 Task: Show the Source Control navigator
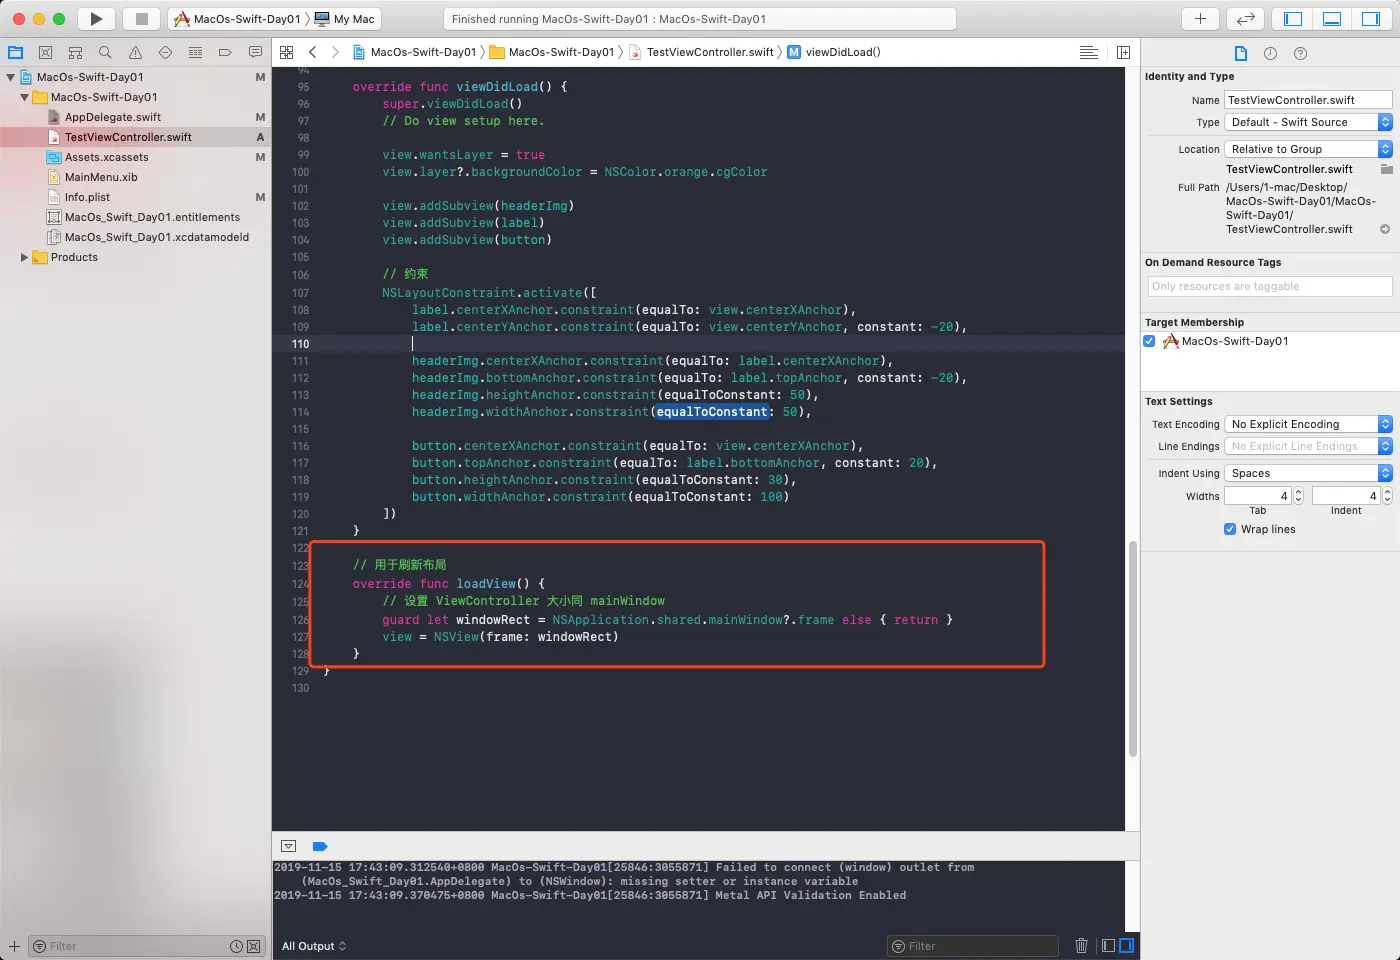[x=45, y=52]
